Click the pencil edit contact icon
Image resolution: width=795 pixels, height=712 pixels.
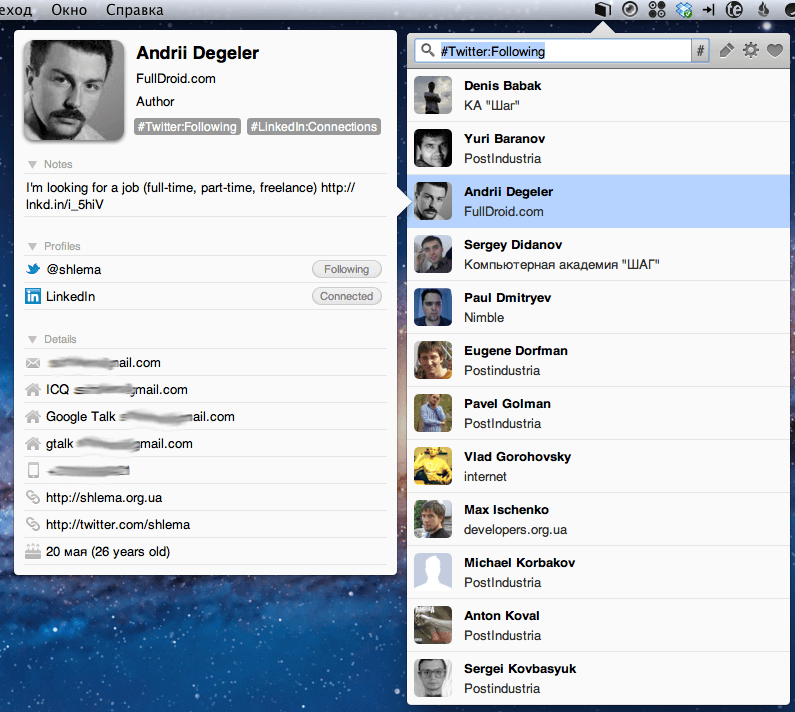726,51
